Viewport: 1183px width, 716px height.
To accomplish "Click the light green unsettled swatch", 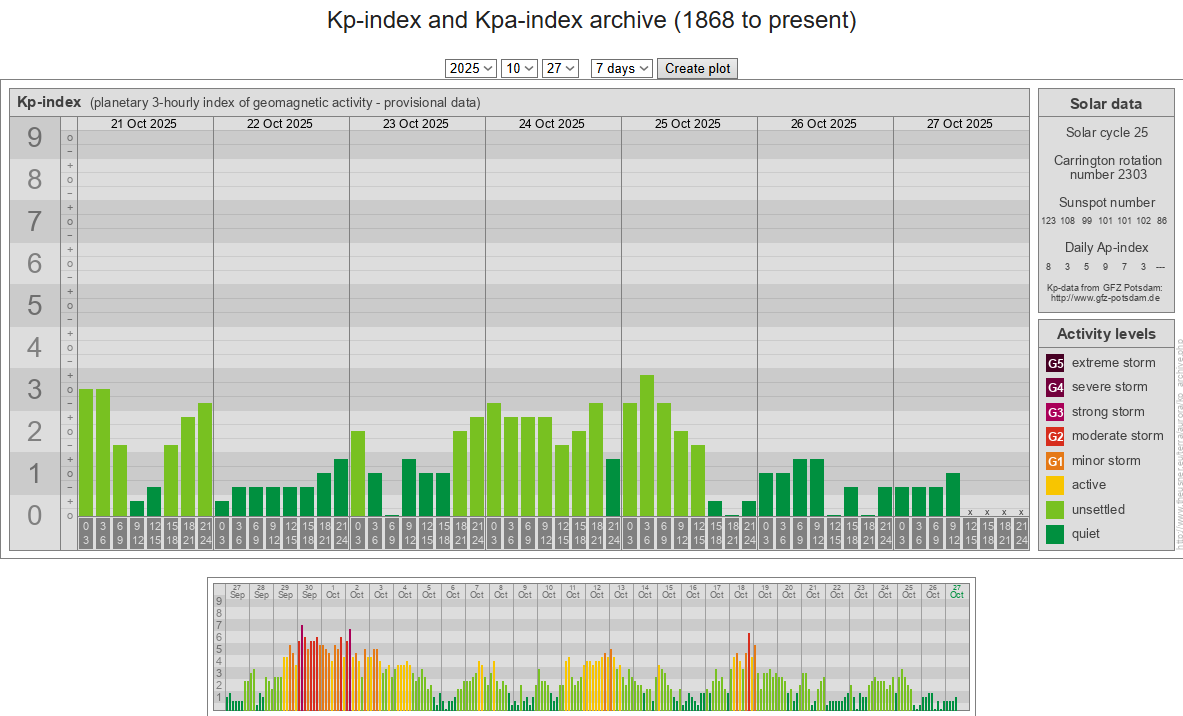I will (x=1055, y=510).
